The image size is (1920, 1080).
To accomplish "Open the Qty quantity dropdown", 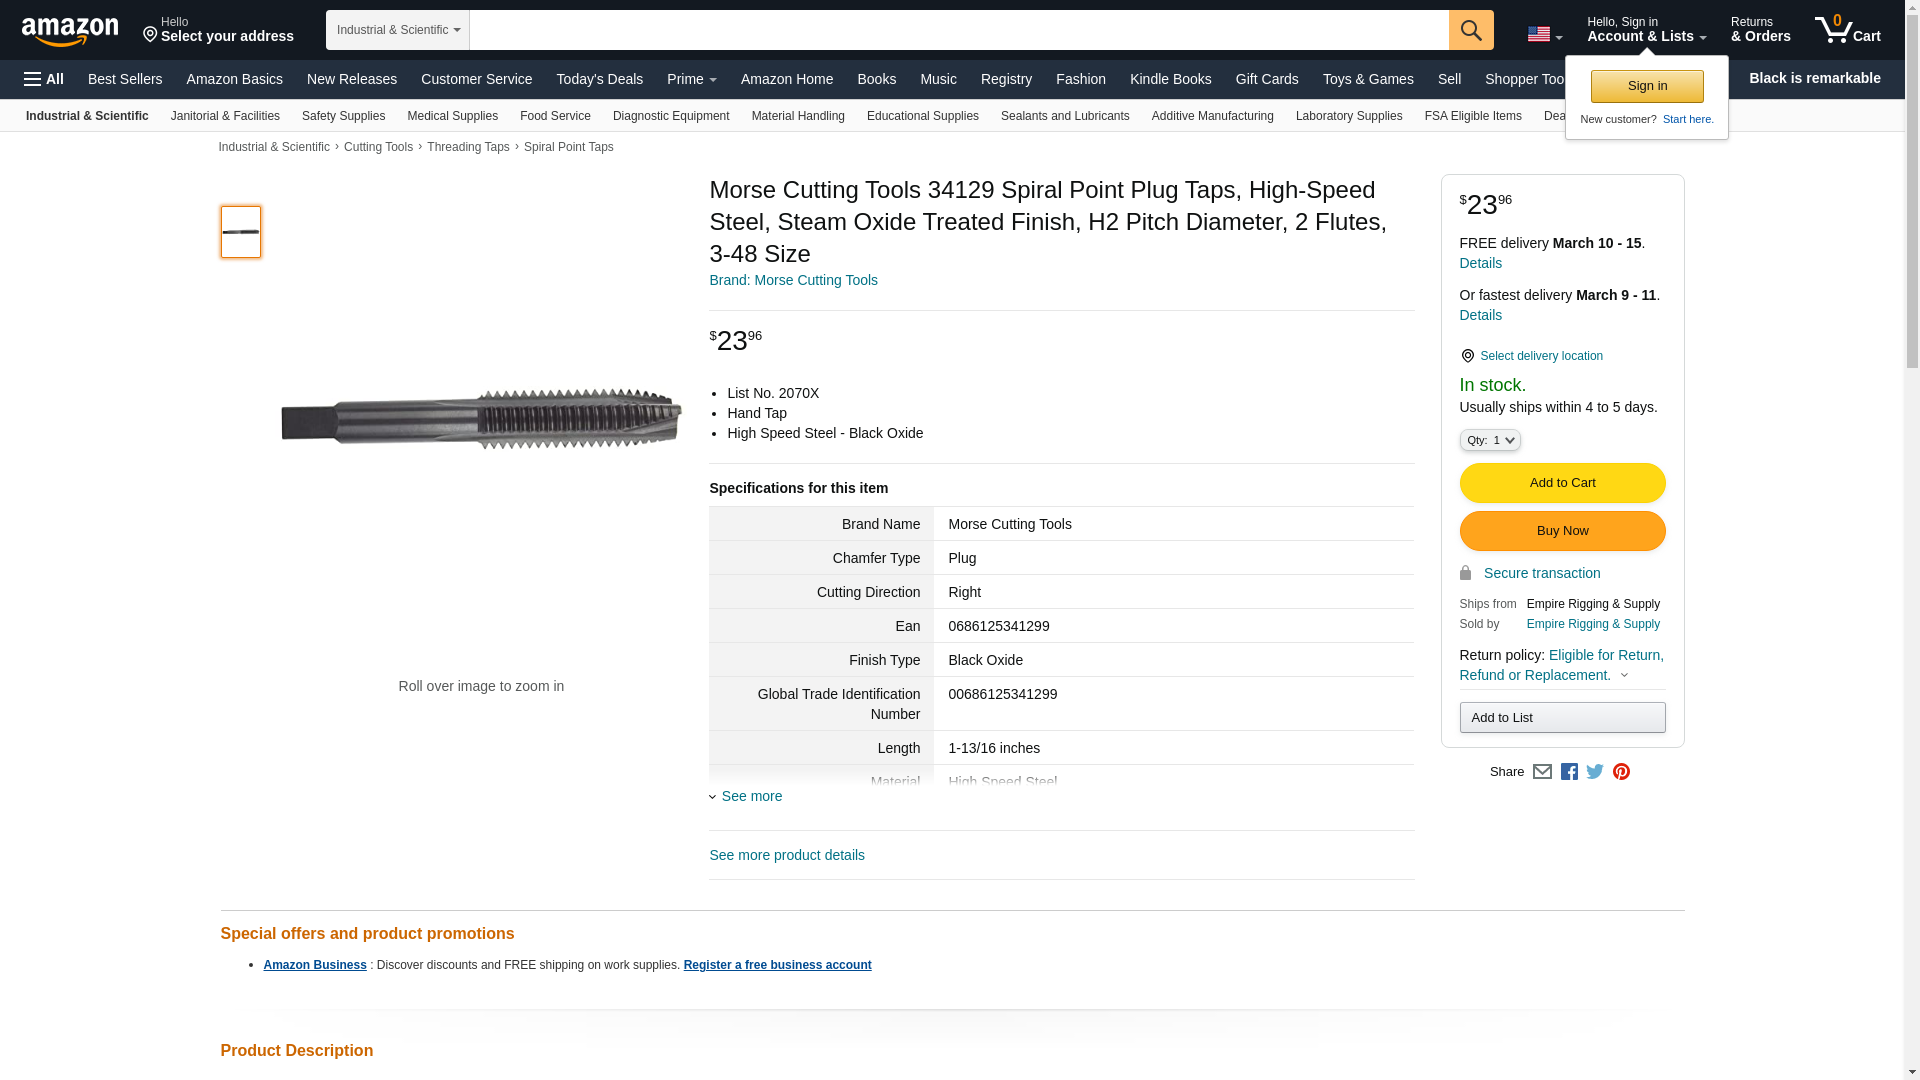I will click(x=1490, y=440).
